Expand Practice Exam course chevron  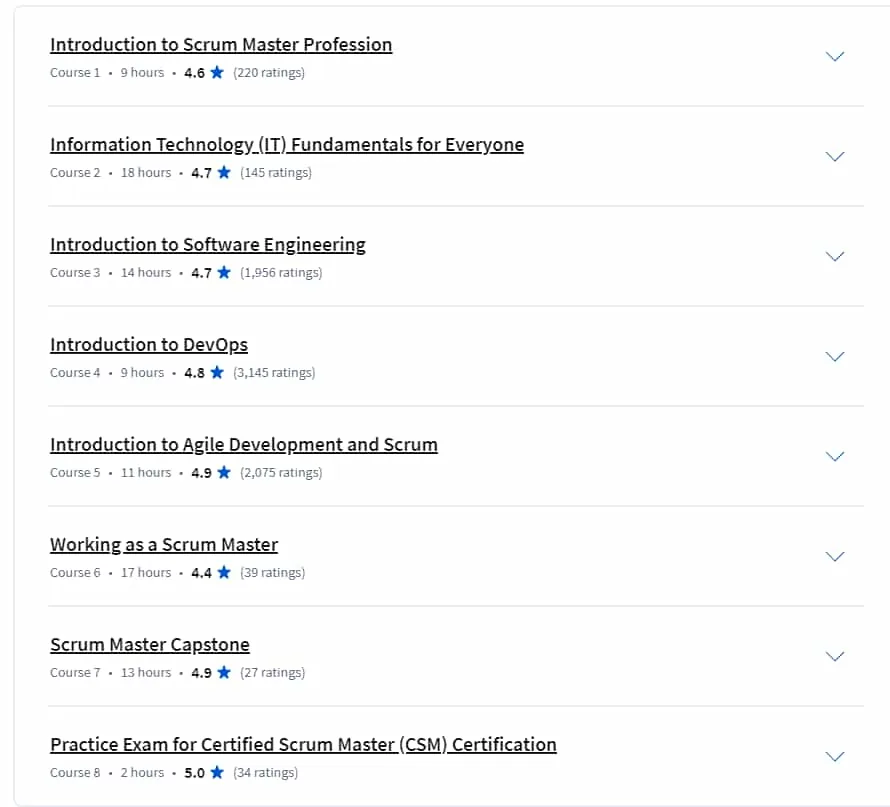tap(834, 756)
